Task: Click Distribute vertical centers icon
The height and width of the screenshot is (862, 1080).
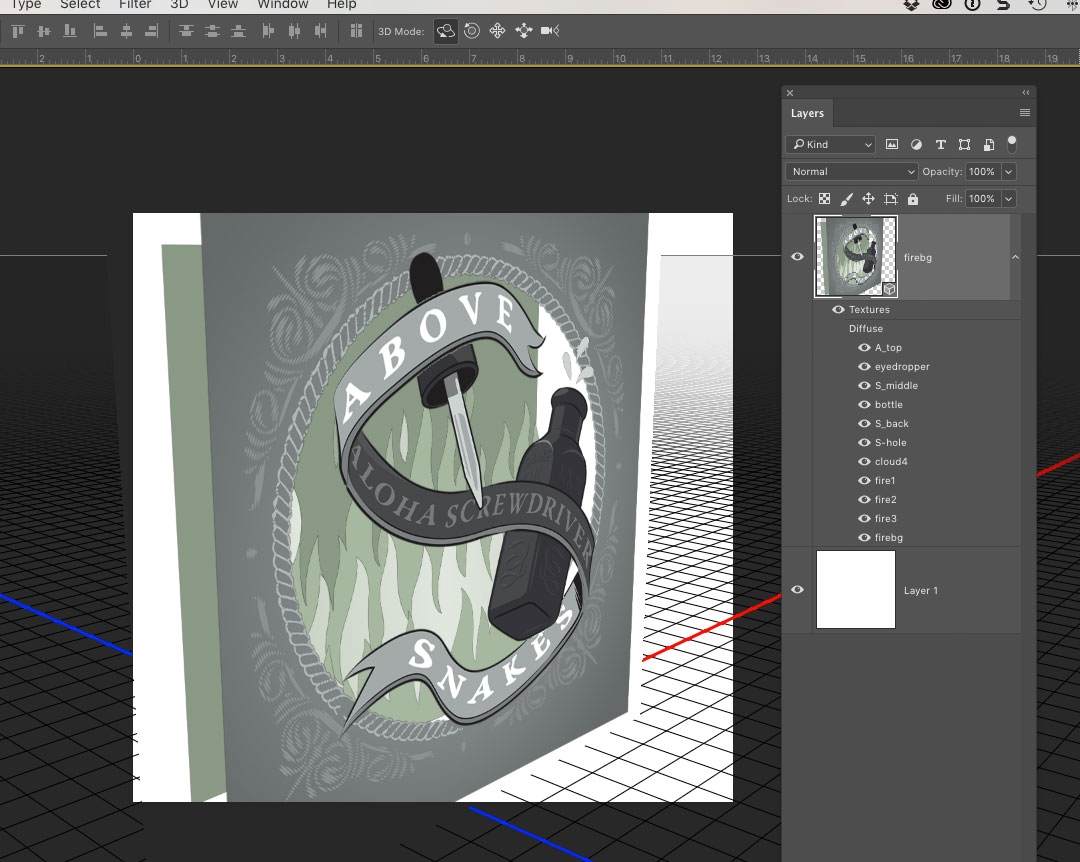Action: click(212, 31)
